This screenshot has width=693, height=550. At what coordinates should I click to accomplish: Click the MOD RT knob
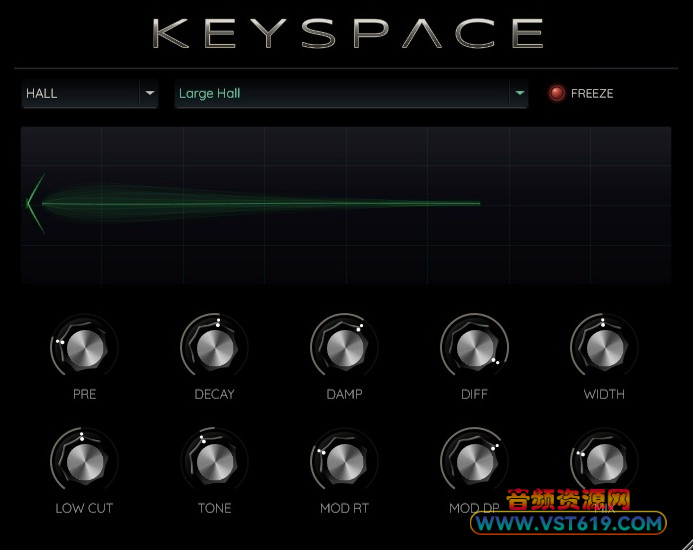point(344,461)
